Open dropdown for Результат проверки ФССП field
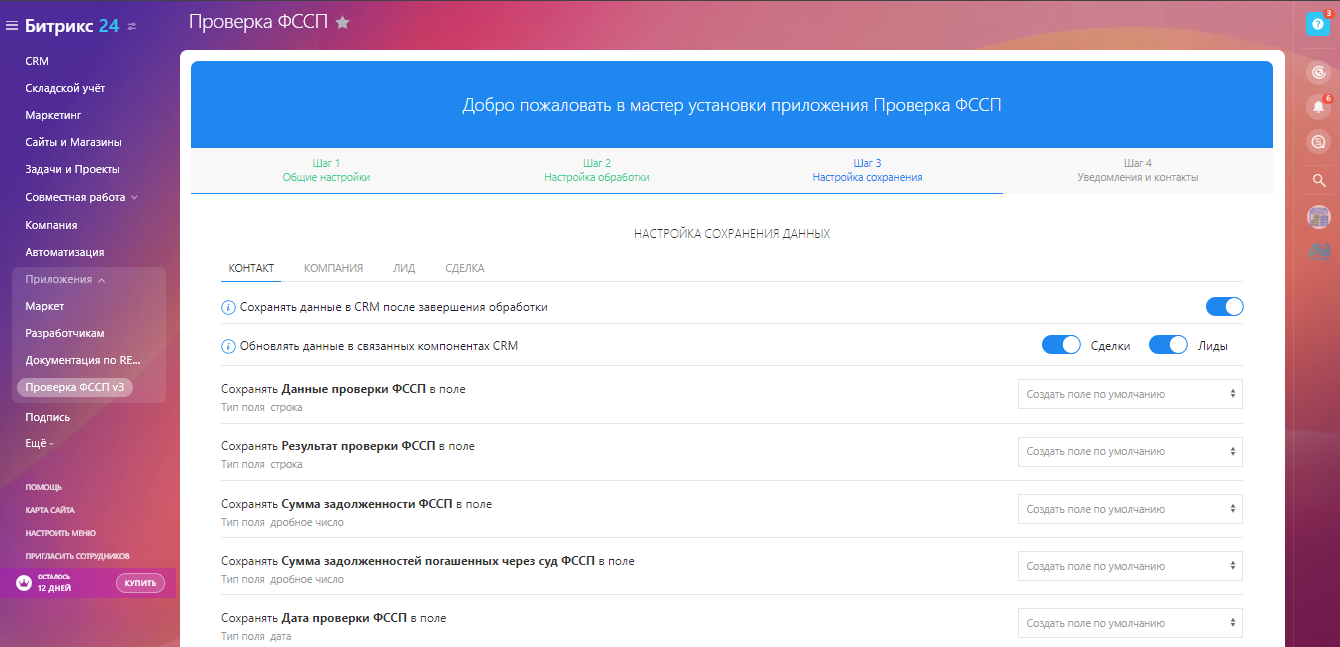Image resolution: width=1340 pixels, height=647 pixels. [x=1130, y=451]
